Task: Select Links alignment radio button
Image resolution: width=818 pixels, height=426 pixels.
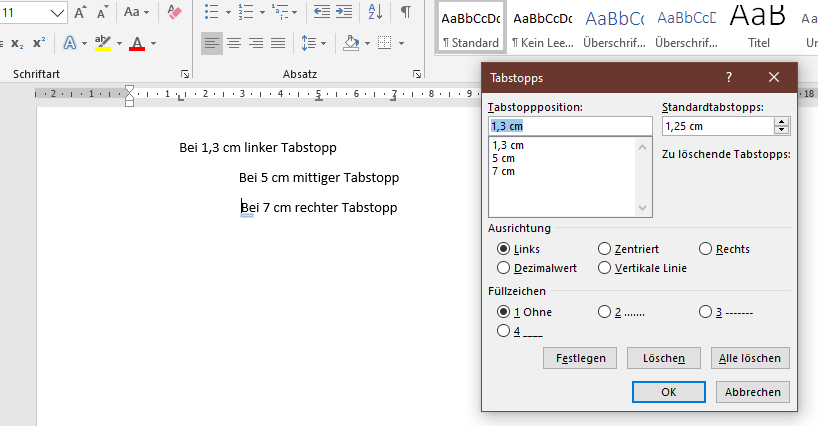Action: [x=503, y=249]
